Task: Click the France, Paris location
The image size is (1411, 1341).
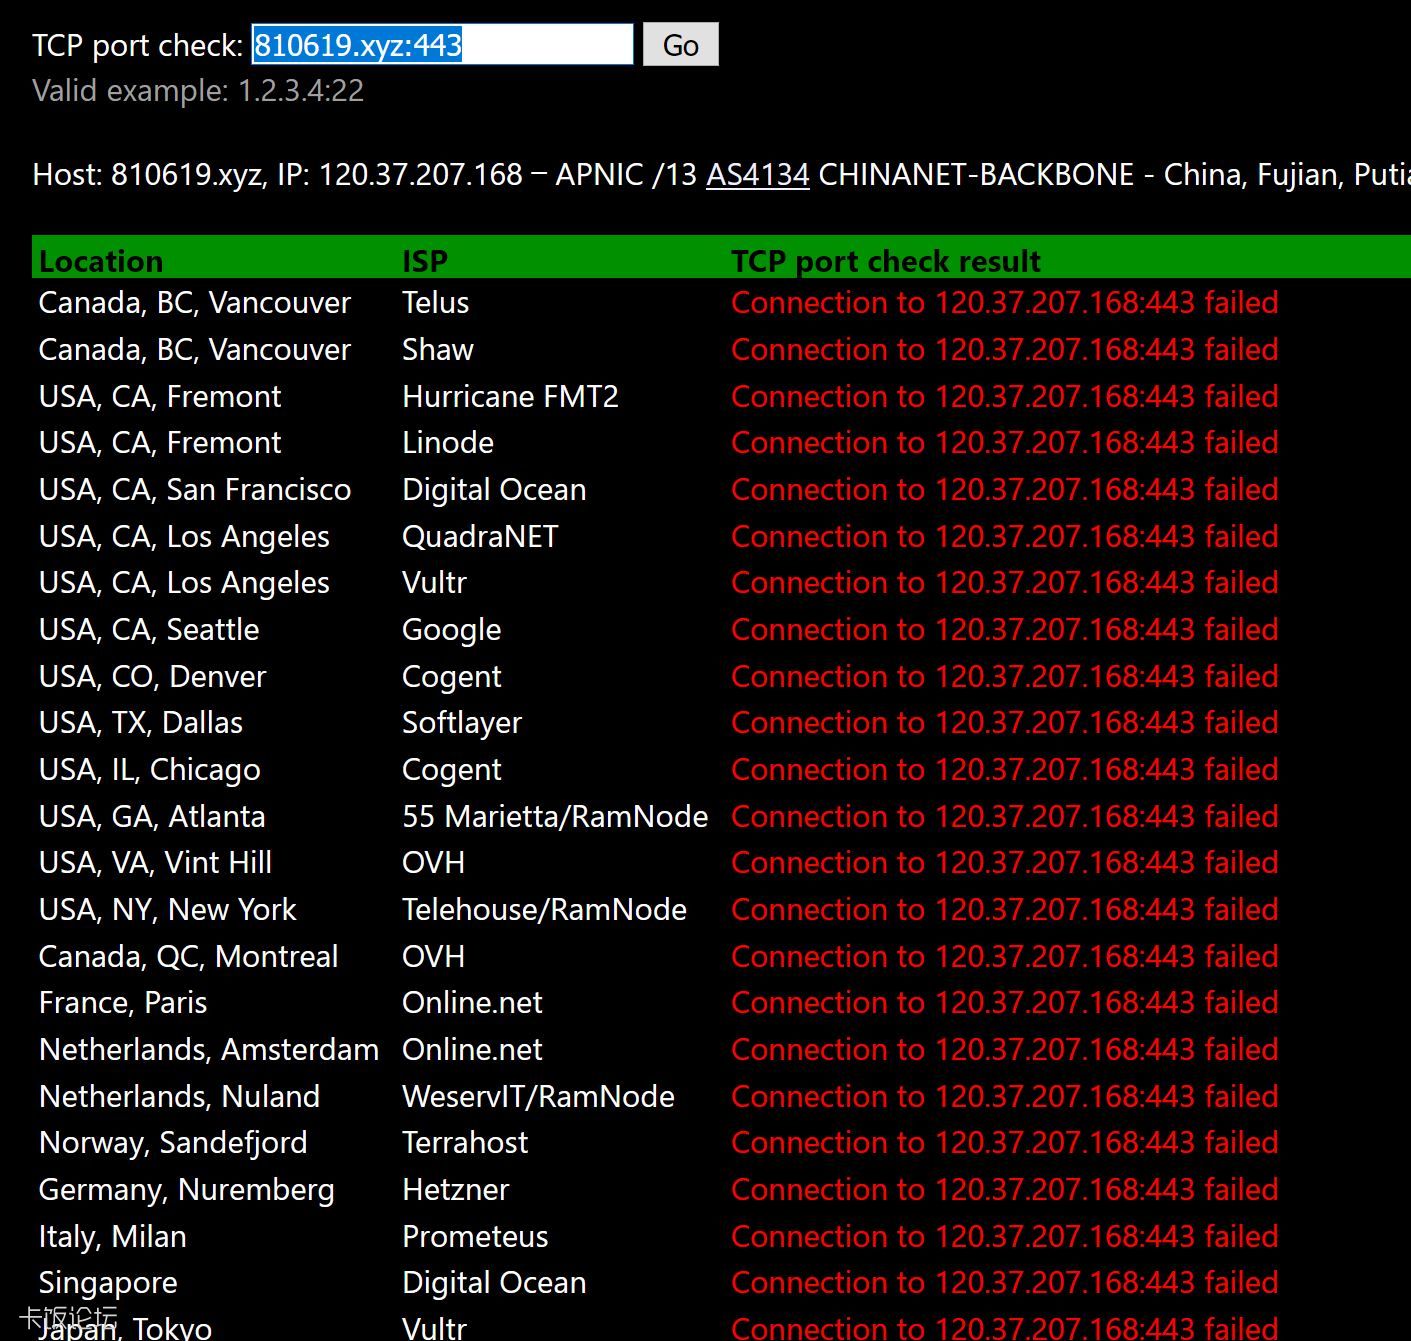Action: coord(123,1003)
